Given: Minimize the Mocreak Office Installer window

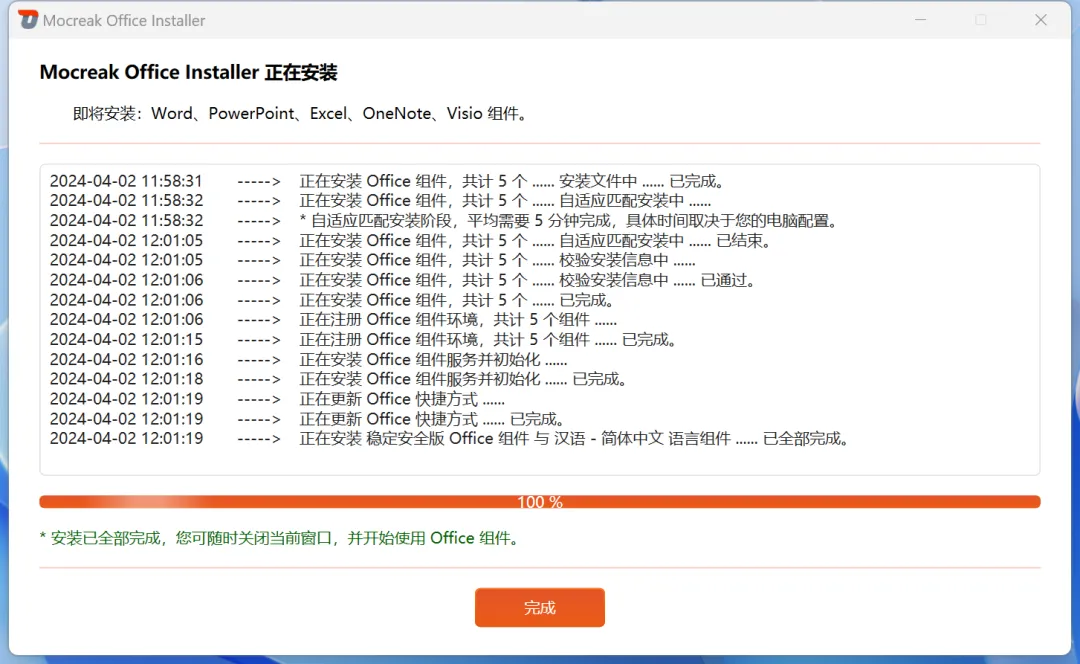Looking at the screenshot, I should coord(920,20).
